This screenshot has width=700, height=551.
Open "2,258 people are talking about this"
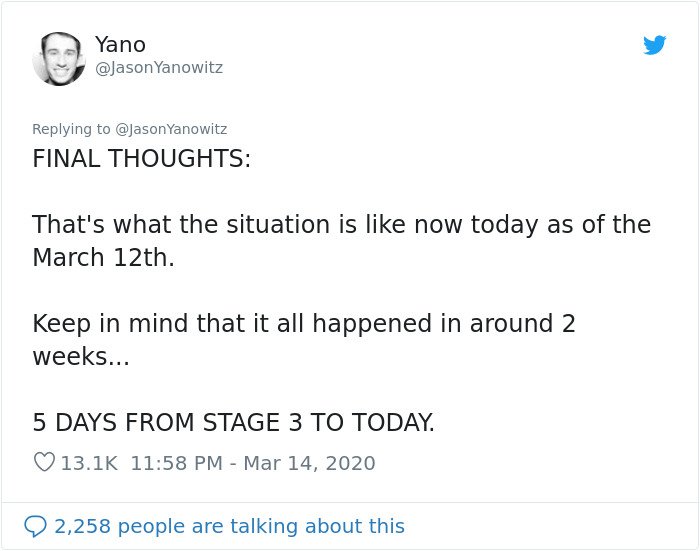tap(229, 526)
